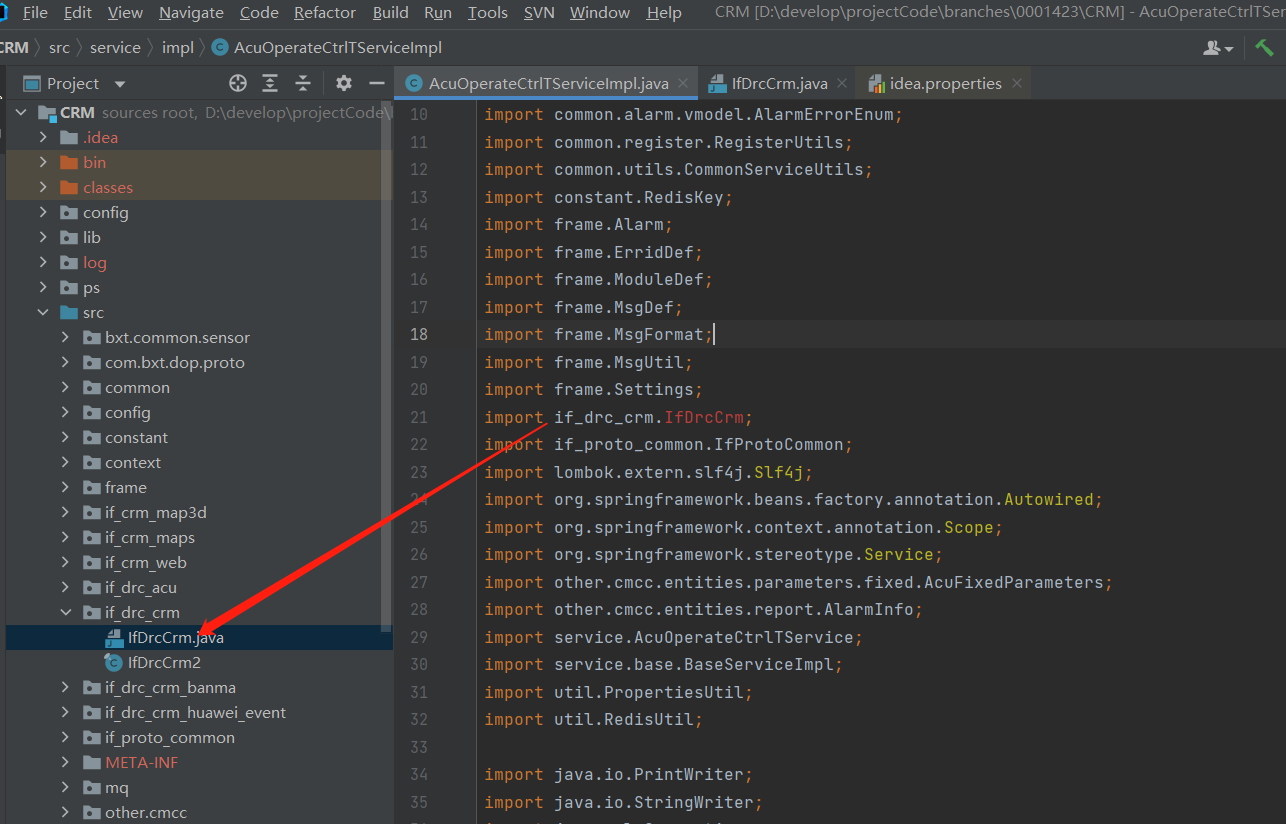
Task: Open the File menu
Action: pyautogui.click(x=34, y=12)
